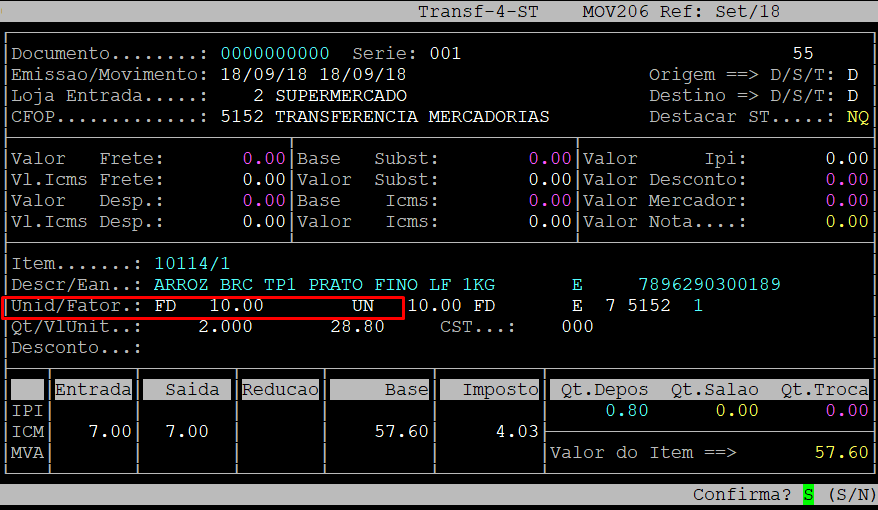Select the Destino D/S/T value
This screenshot has width=878, height=510.
point(852,96)
